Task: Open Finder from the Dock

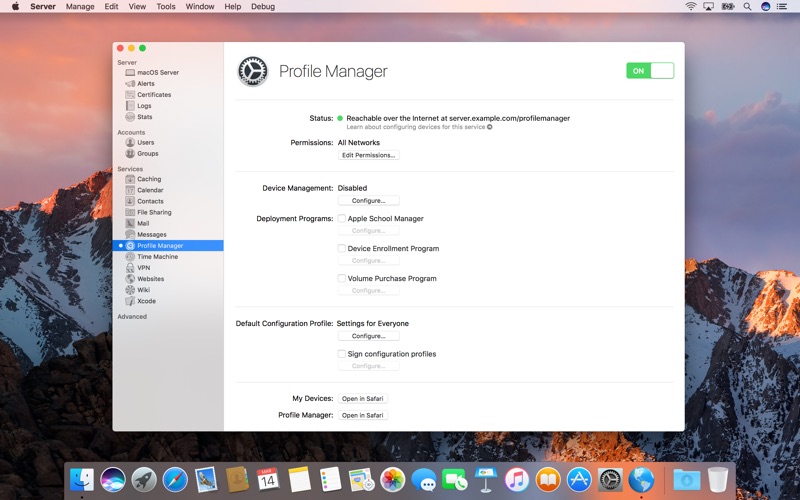Action: point(82,480)
